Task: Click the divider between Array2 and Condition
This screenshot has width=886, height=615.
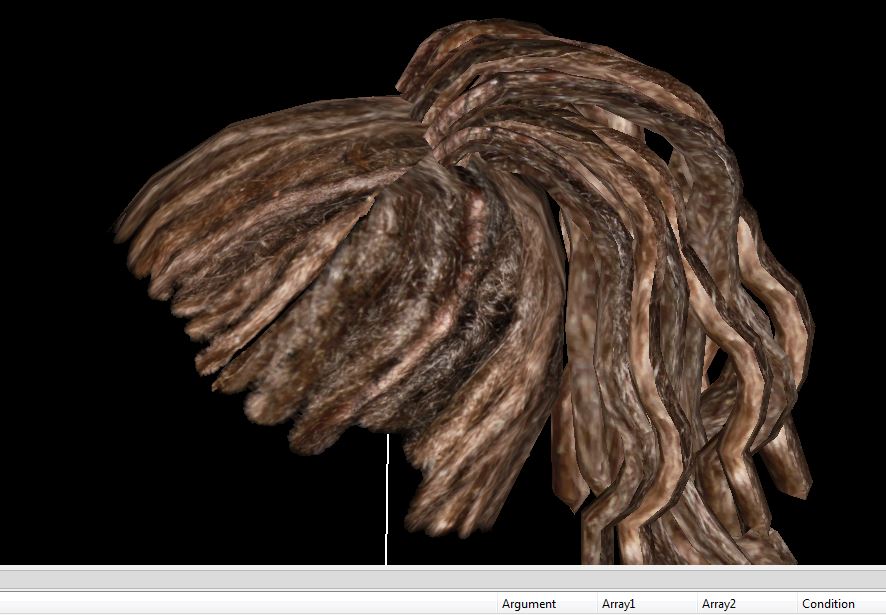Action: [797, 604]
